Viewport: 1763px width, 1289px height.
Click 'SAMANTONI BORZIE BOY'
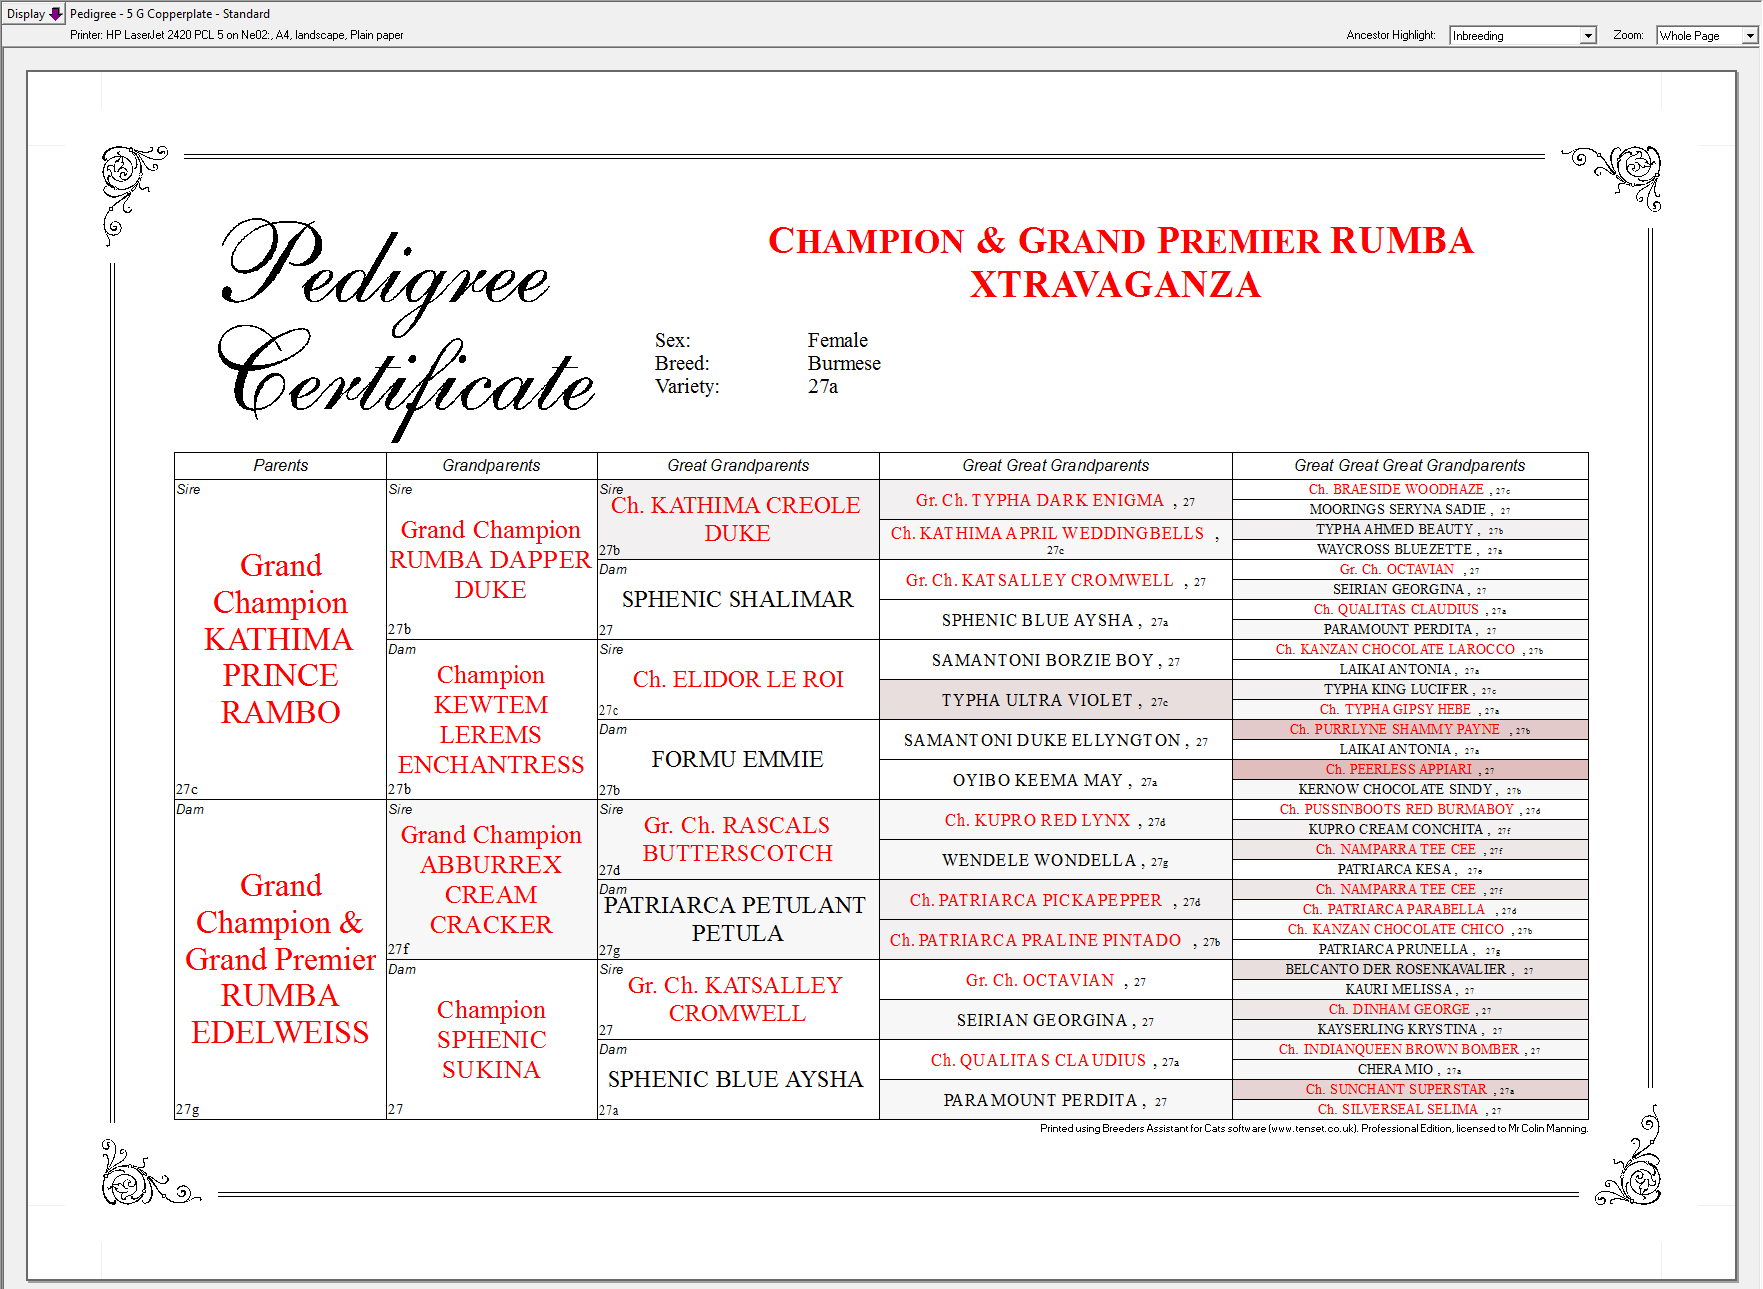pos(1056,660)
